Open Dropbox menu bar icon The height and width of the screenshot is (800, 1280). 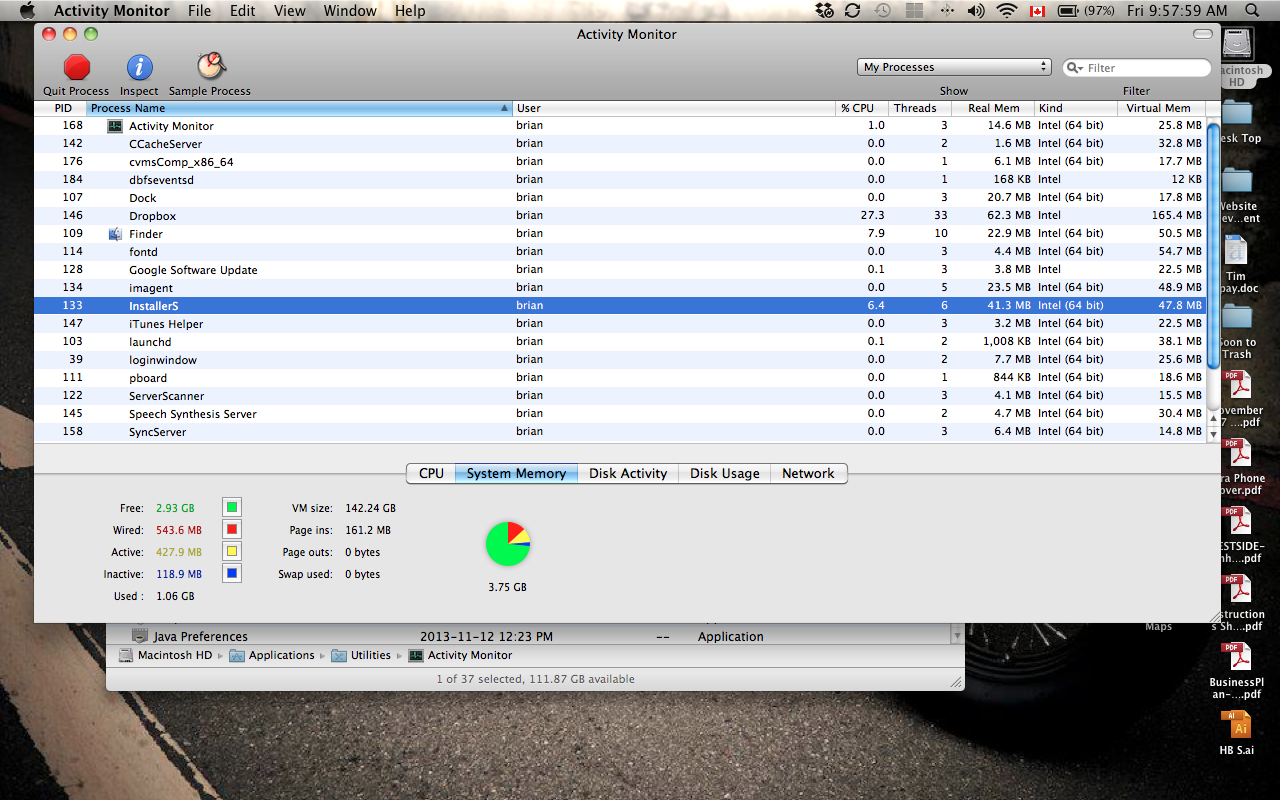(824, 11)
